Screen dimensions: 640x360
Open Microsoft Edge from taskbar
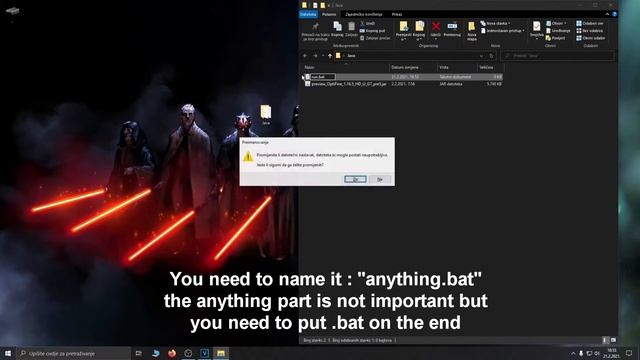pos(156,353)
